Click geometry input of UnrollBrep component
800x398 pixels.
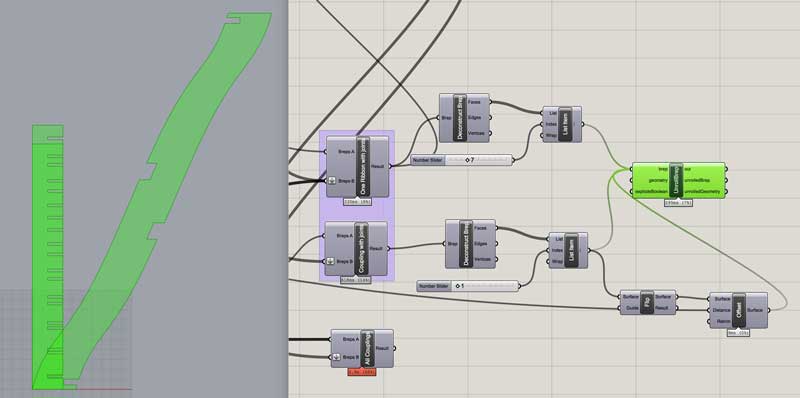point(658,180)
